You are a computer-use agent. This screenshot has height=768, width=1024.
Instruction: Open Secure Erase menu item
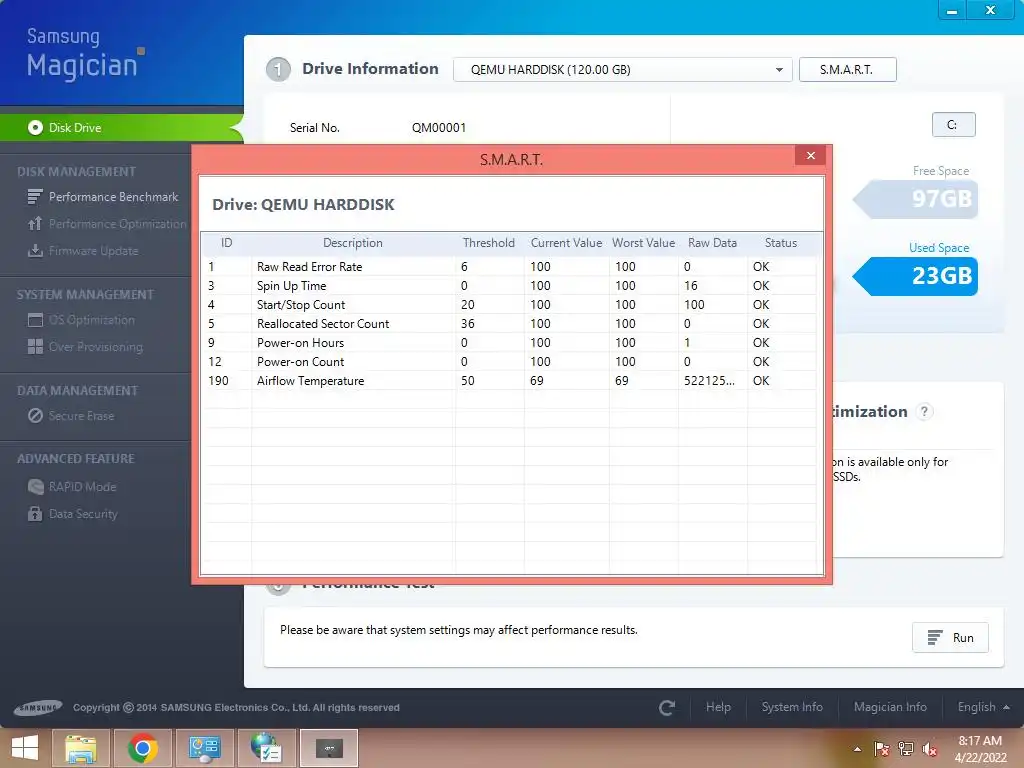tap(81, 416)
